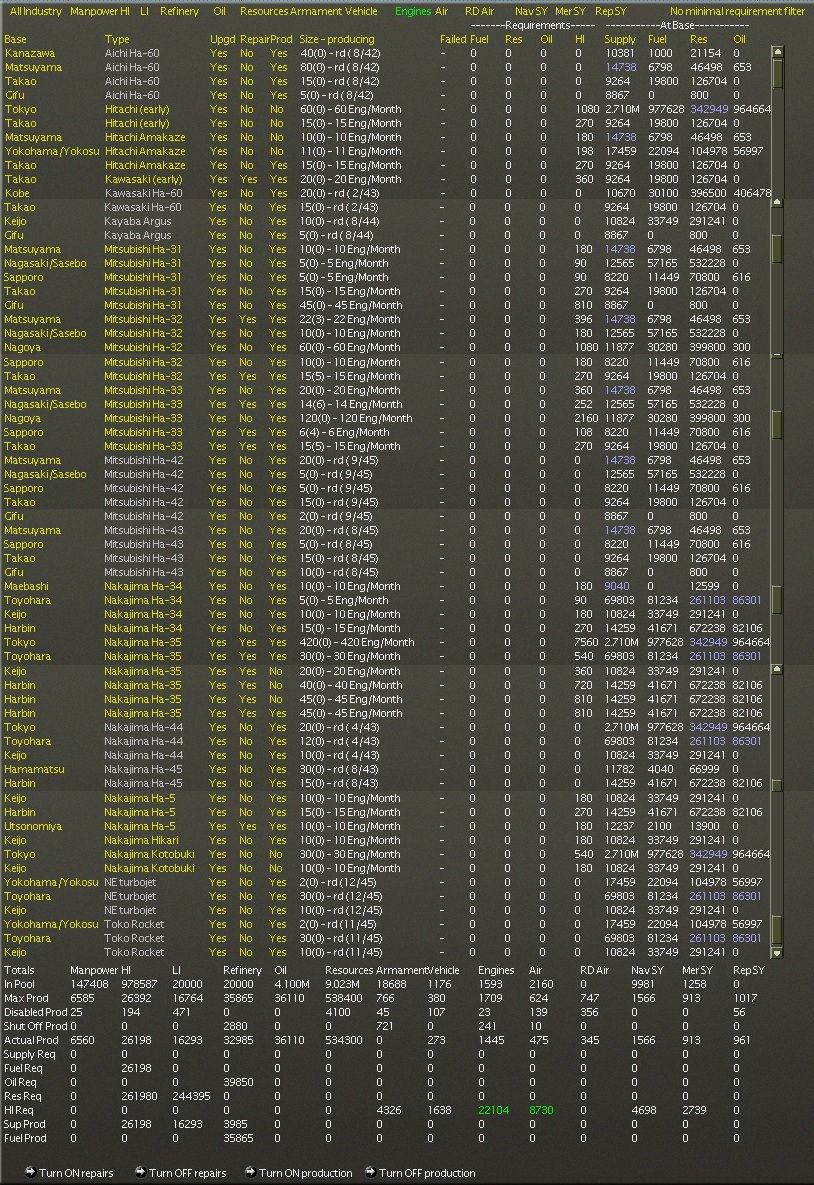Screen dimensions: 814x1185
Task: Click the scroll down arrow at list bottom
Action: [x=776, y=953]
